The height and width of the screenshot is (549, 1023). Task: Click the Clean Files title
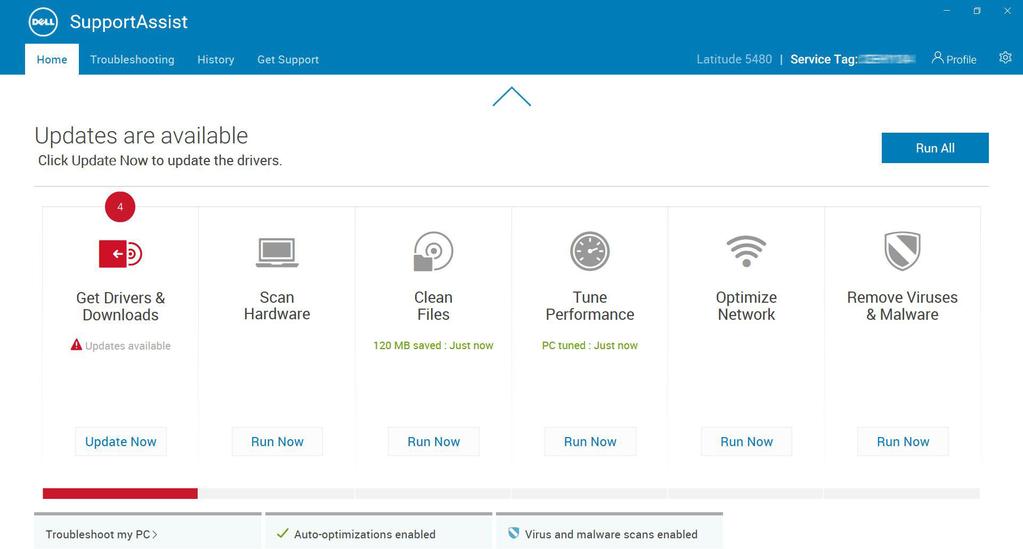coord(433,306)
